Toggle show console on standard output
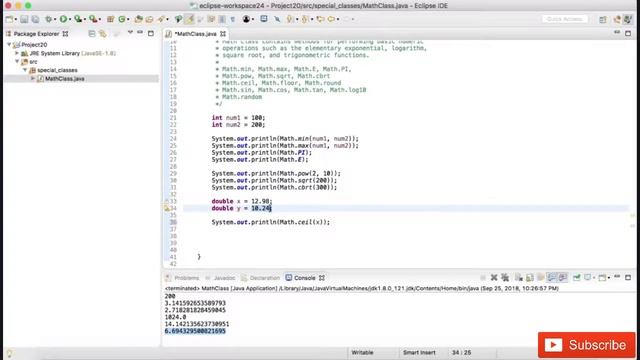This screenshot has width=640, height=360. (x=551, y=278)
